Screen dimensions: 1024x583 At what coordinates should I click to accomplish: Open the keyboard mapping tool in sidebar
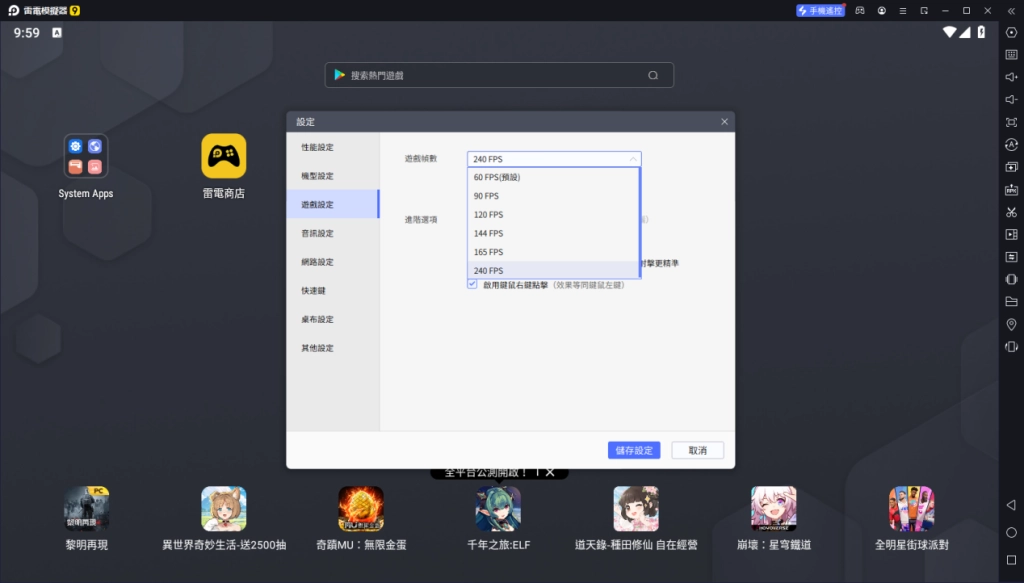click(1011, 54)
